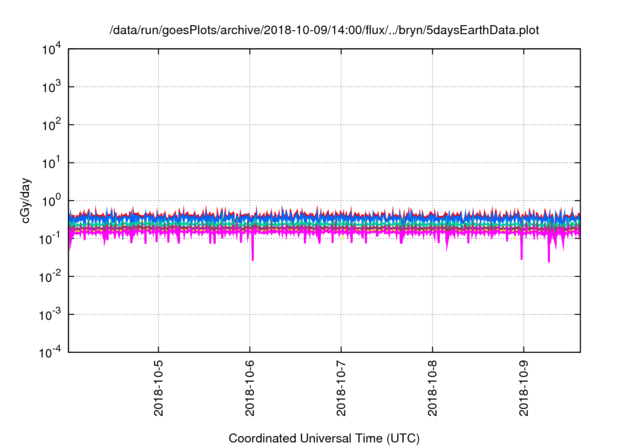Click the plot title file path

(x=324, y=30)
